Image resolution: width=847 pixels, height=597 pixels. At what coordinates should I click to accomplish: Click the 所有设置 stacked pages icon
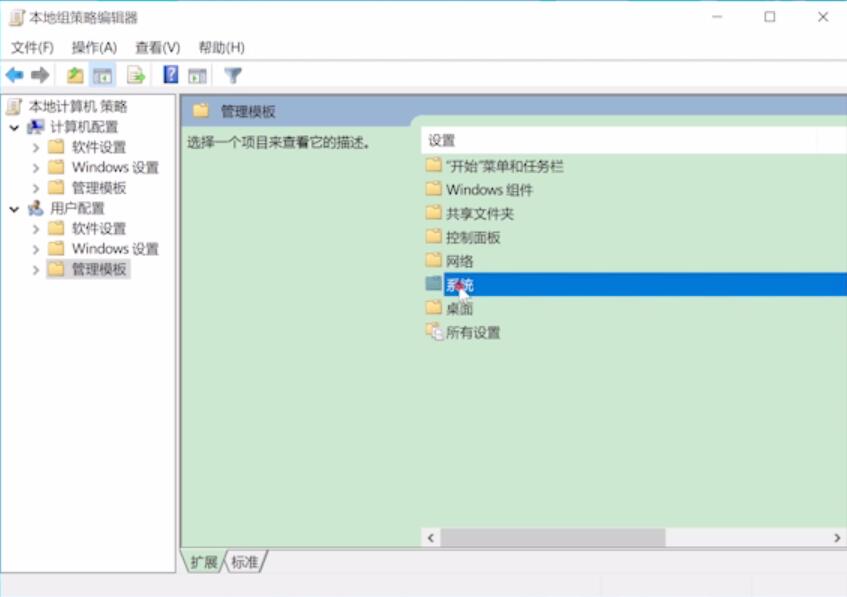click(x=434, y=331)
